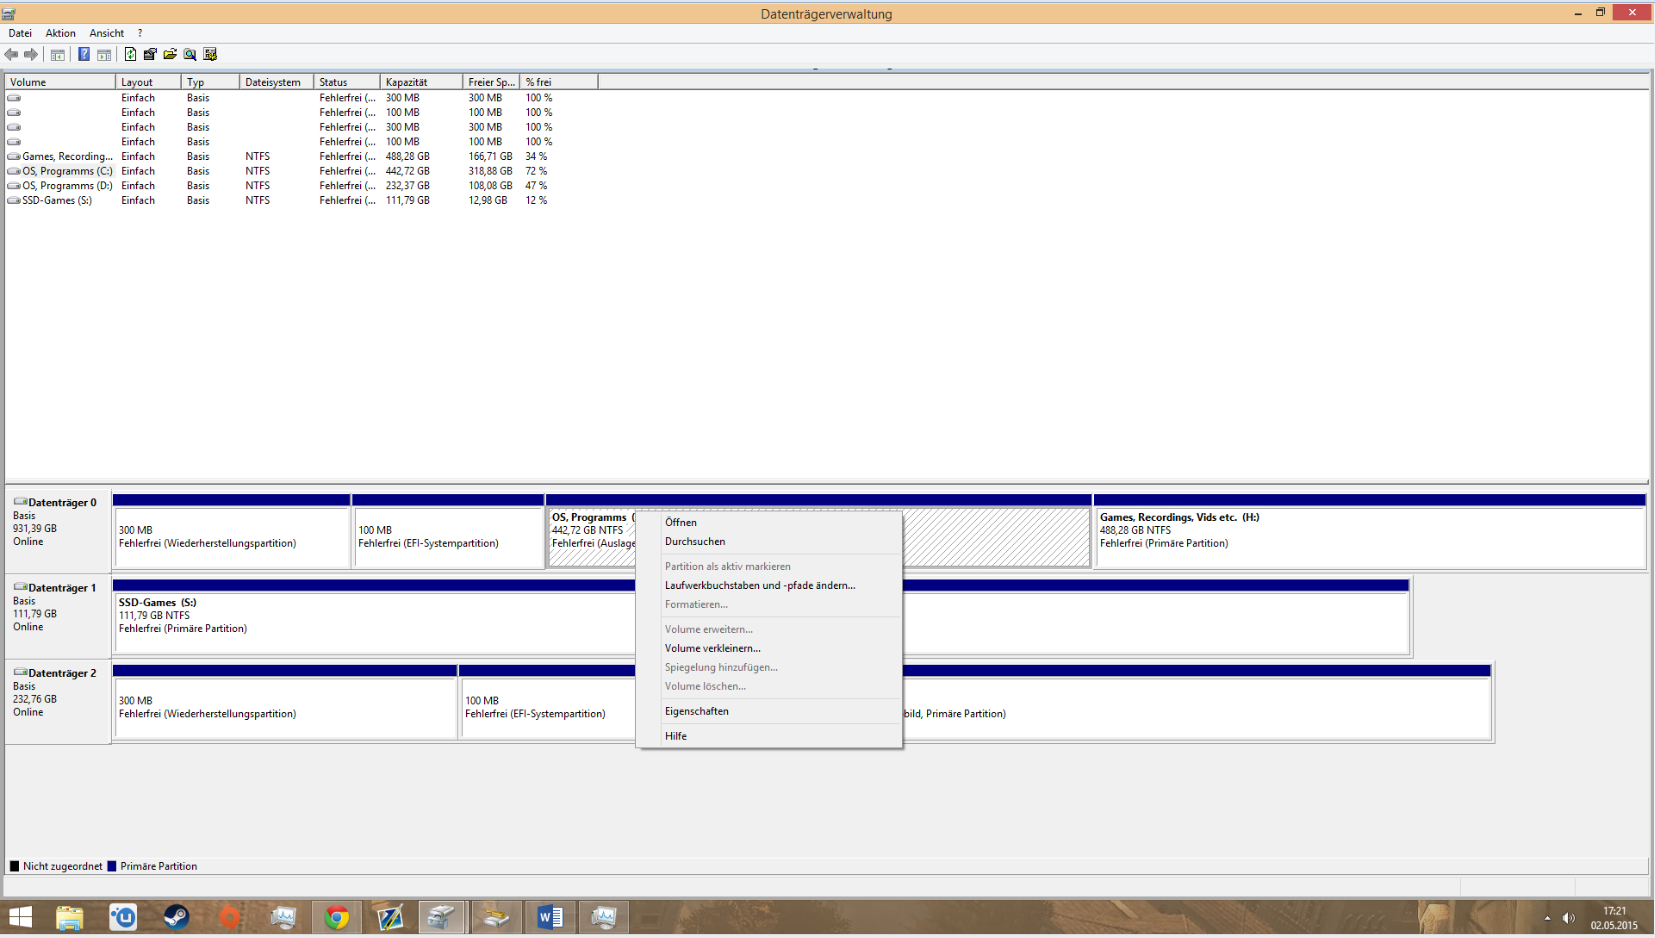Select the SSD-Games (S:) volume row
This screenshot has height=938, width=1655.
click(300, 200)
